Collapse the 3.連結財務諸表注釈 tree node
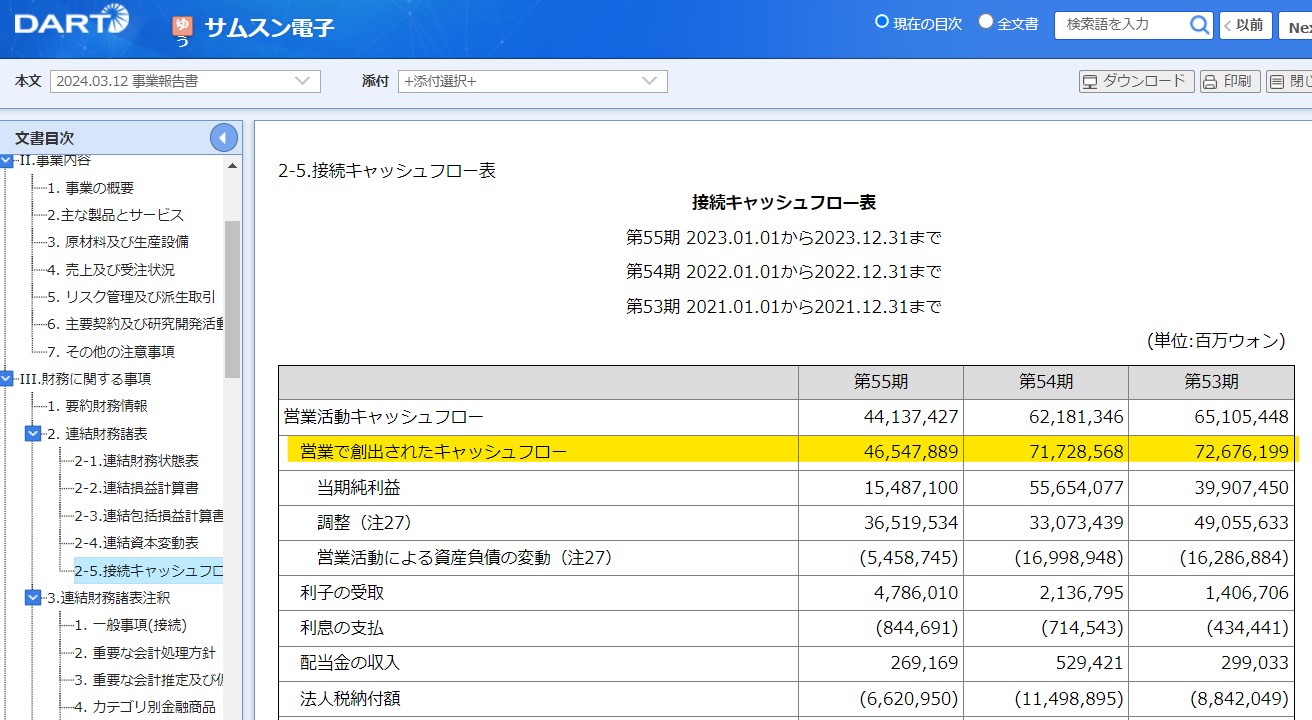This screenshot has width=1312, height=720. [x=33, y=598]
